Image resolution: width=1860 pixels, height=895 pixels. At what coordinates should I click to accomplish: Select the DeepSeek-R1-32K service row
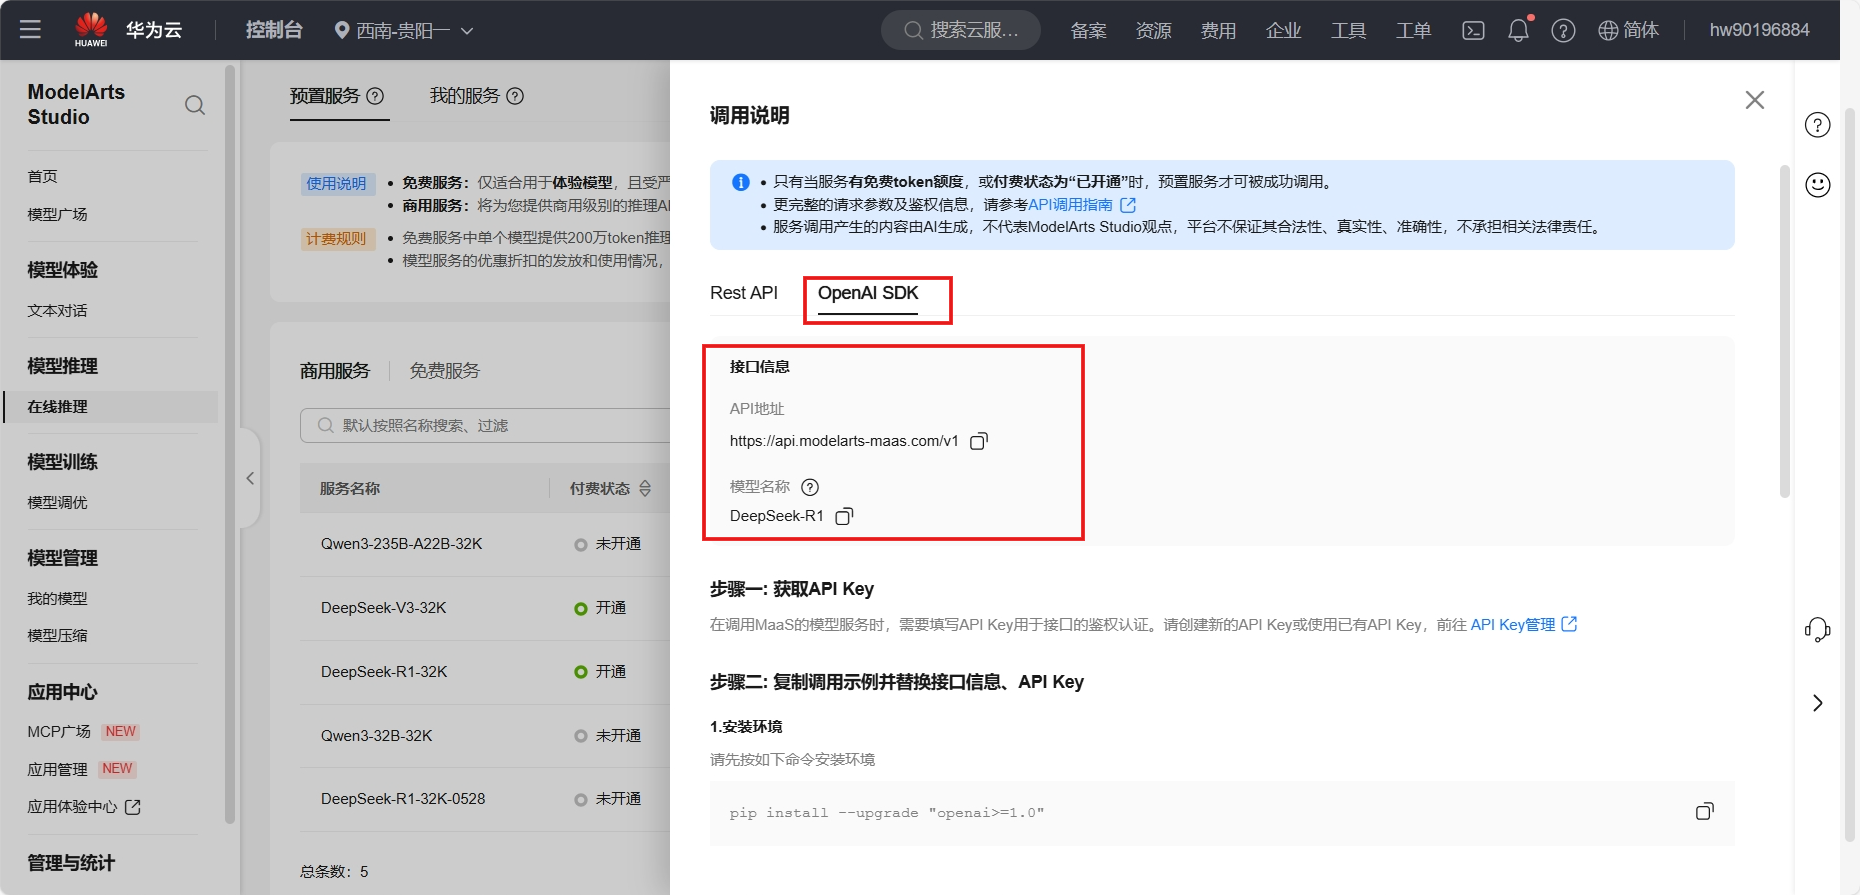[485, 672]
